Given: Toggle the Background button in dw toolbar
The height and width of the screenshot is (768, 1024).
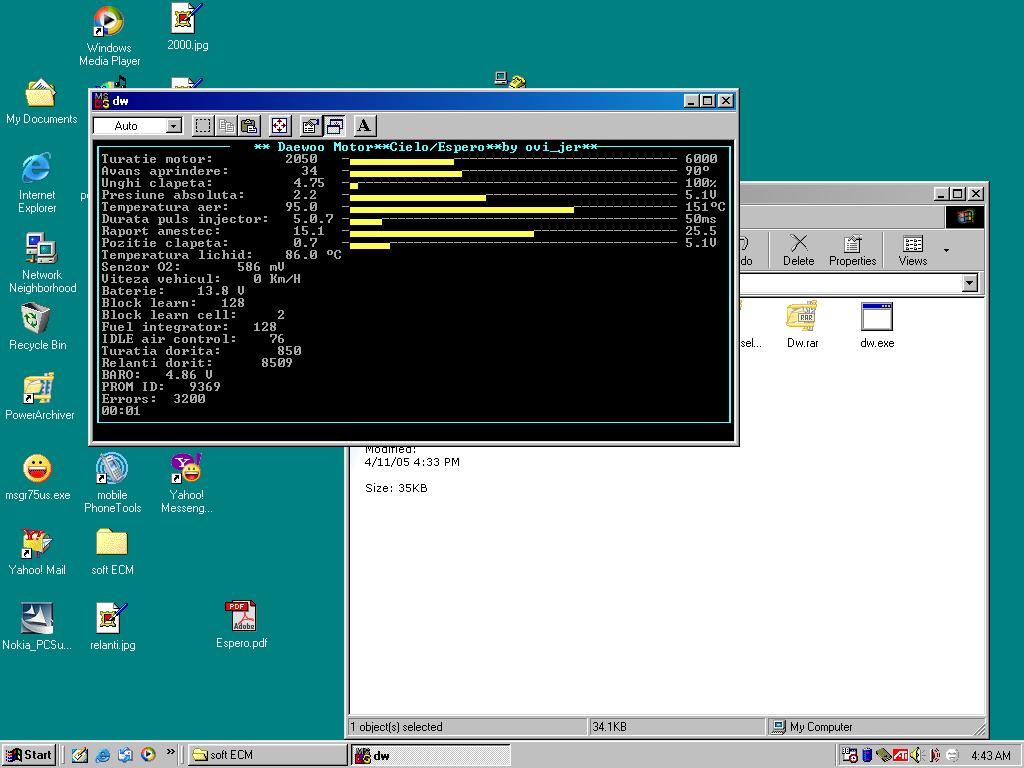Looking at the screenshot, I should point(335,126).
